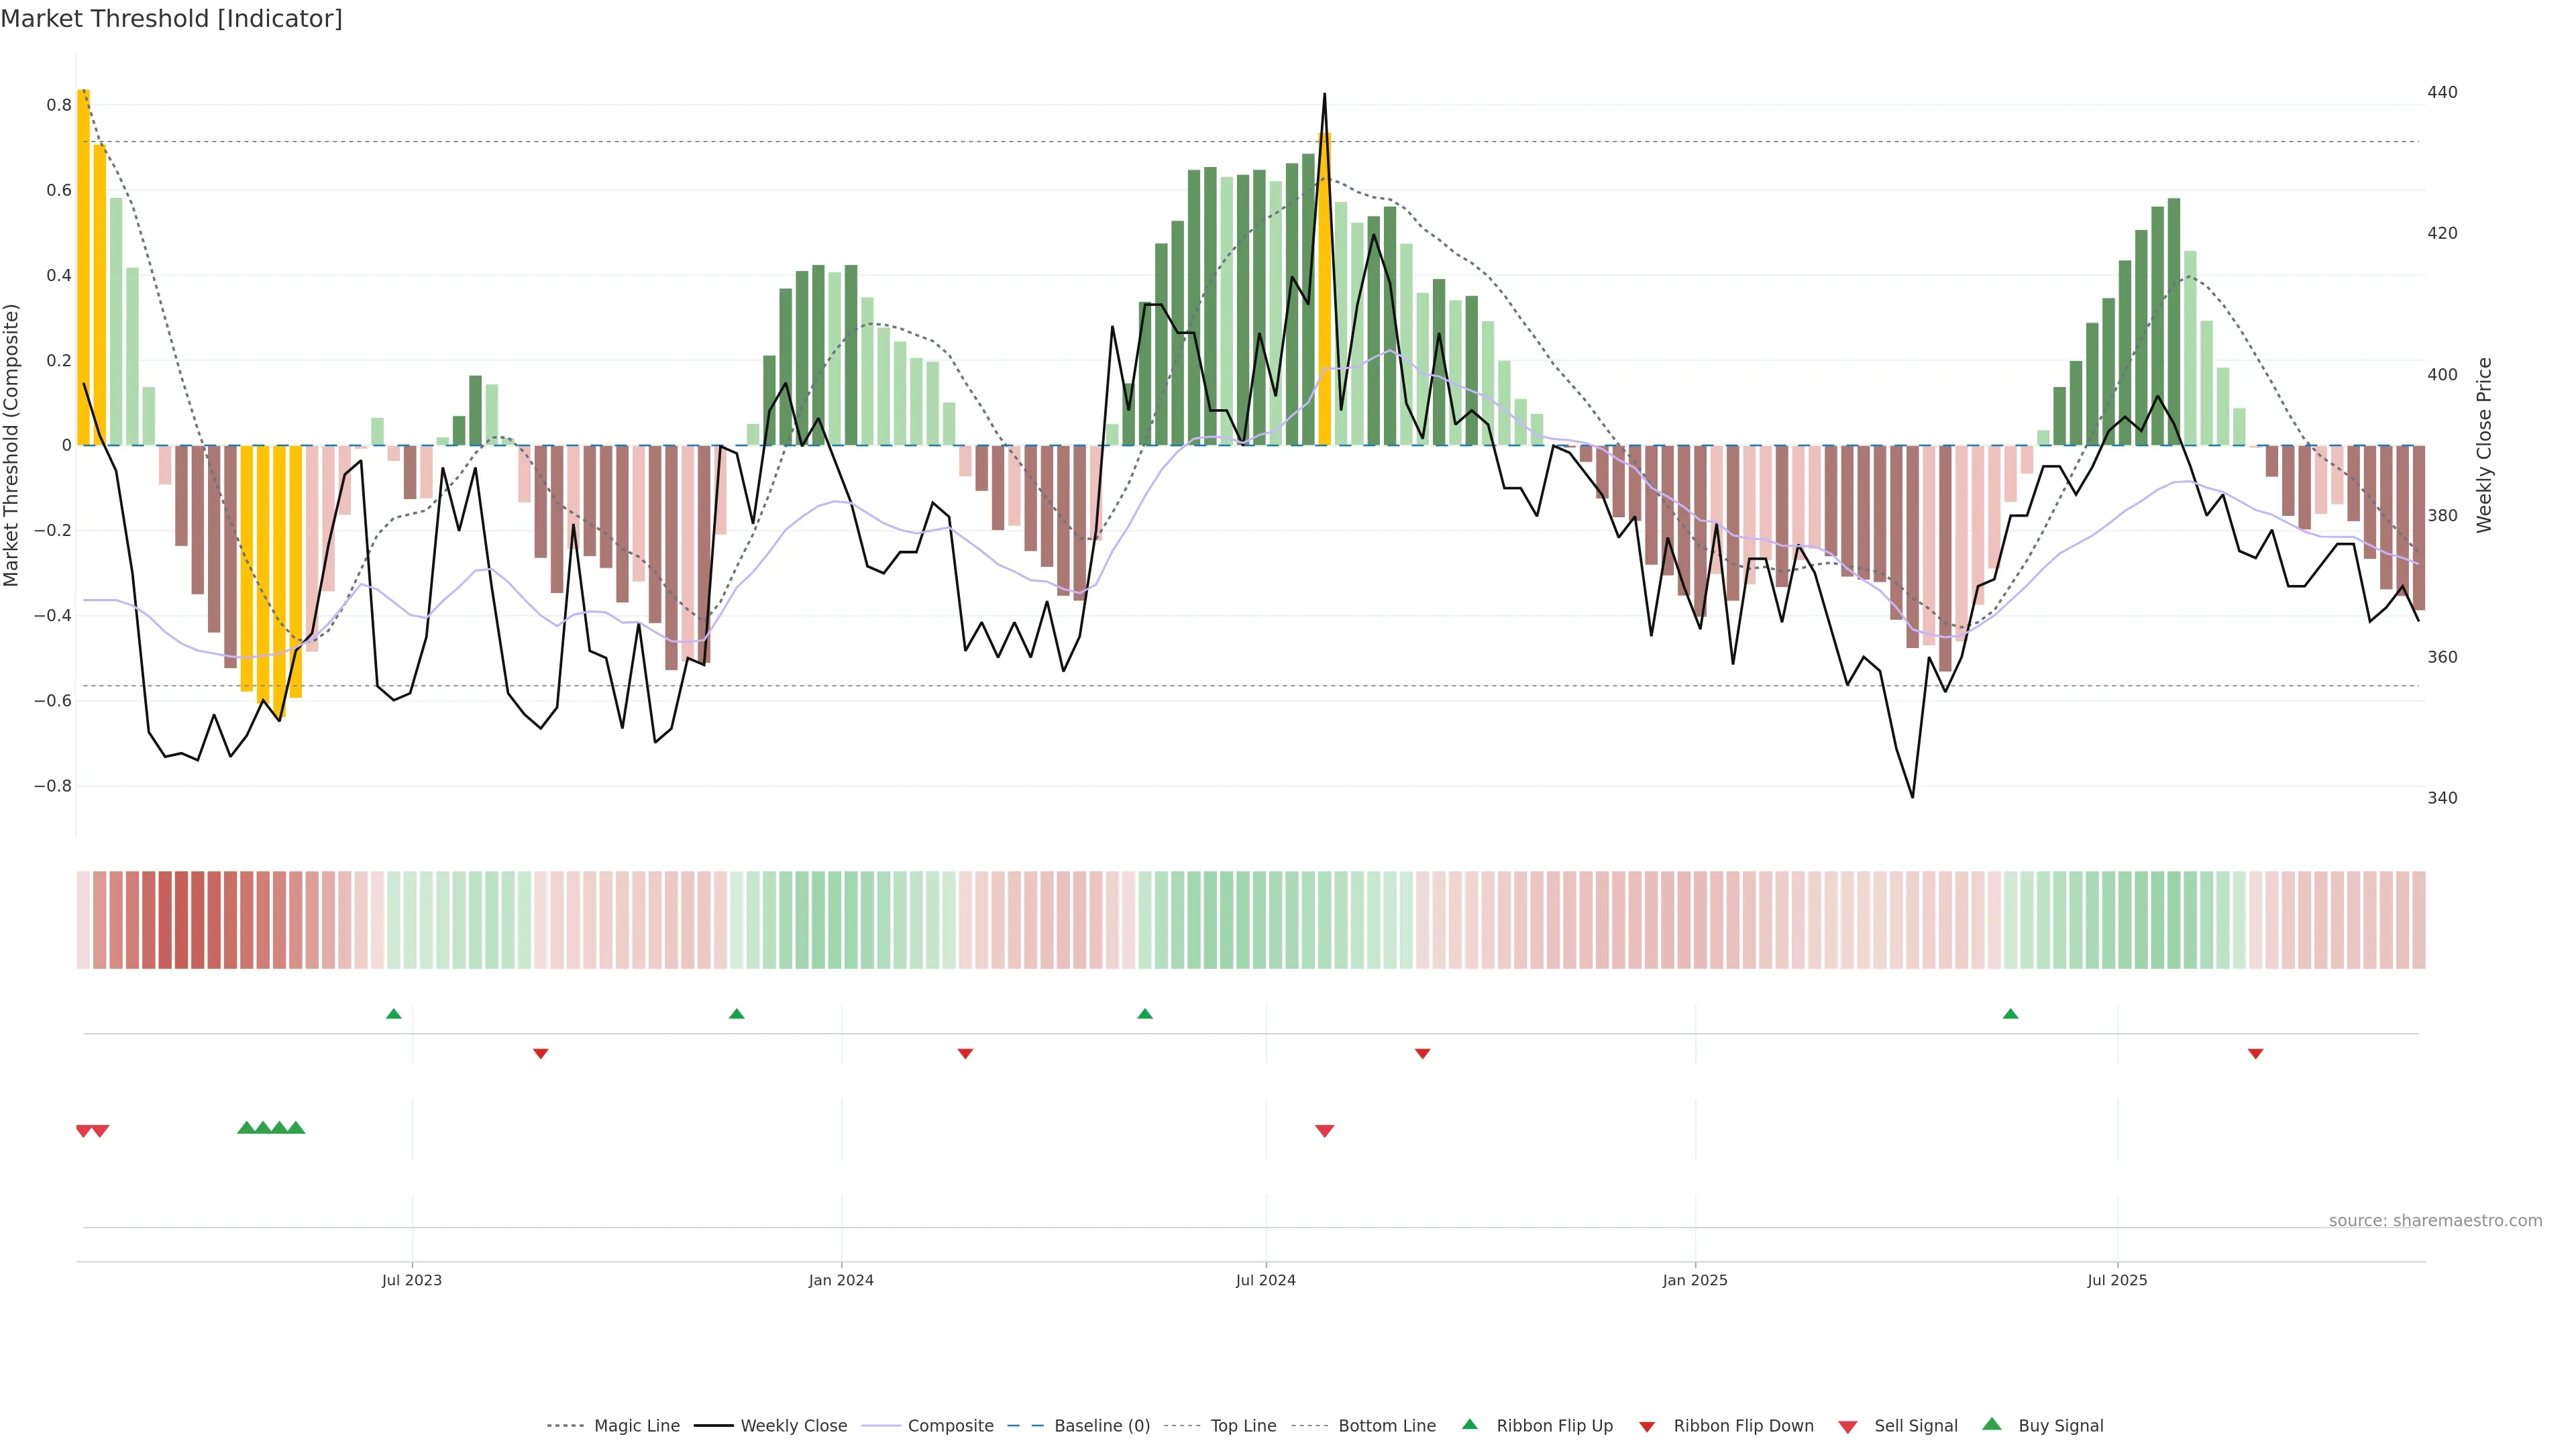Click ribbon flip up marker before Jul 2025
This screenshot has height=1449, width=2576.
click(x=2010, y=1014)
